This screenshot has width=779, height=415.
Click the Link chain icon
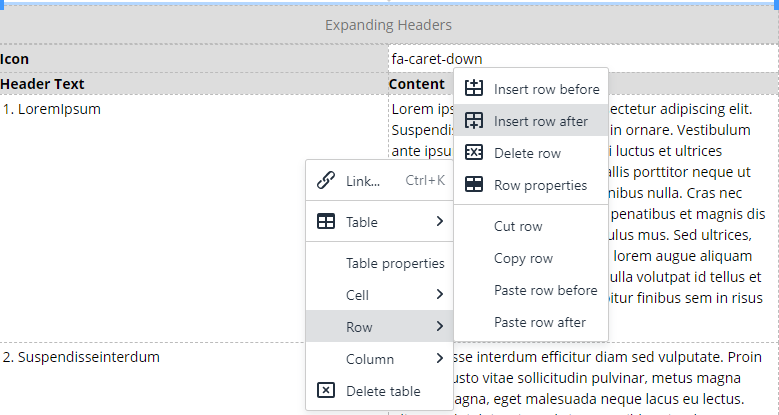click(x=325, y=181)
